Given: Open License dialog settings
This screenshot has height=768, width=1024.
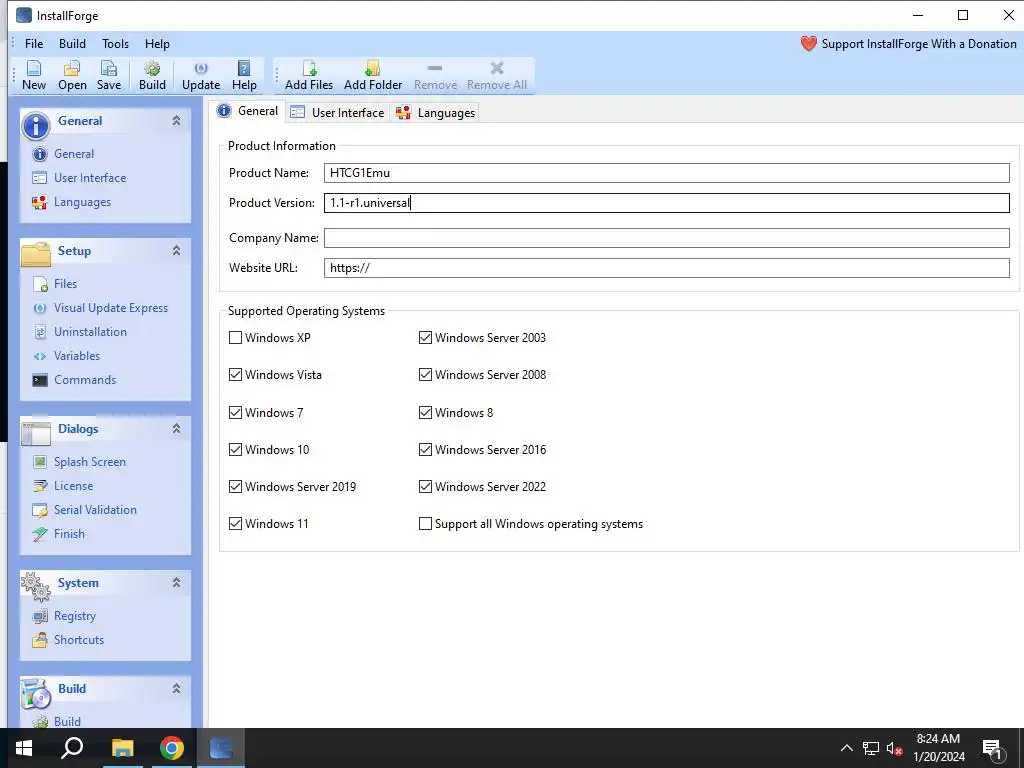Looking at the screenshot, I should 73,486.
